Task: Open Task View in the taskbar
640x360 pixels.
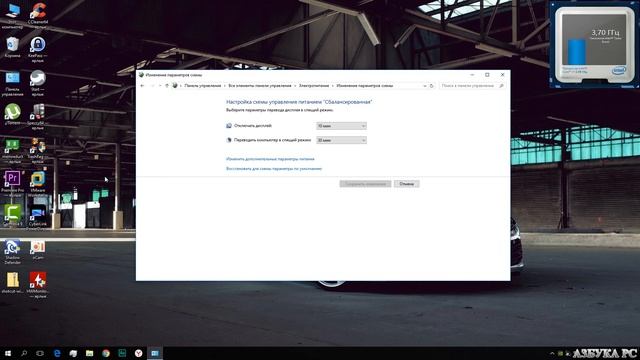Action: [x=40, y=353]
